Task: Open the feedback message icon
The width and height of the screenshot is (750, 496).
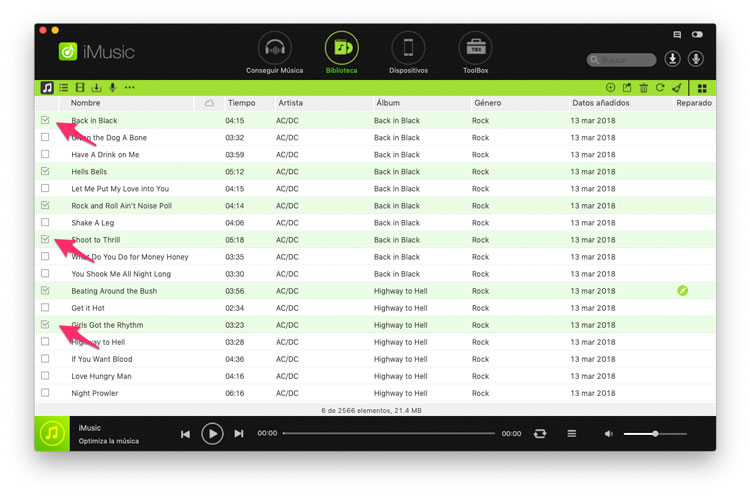Action: (x=677, y=34)
